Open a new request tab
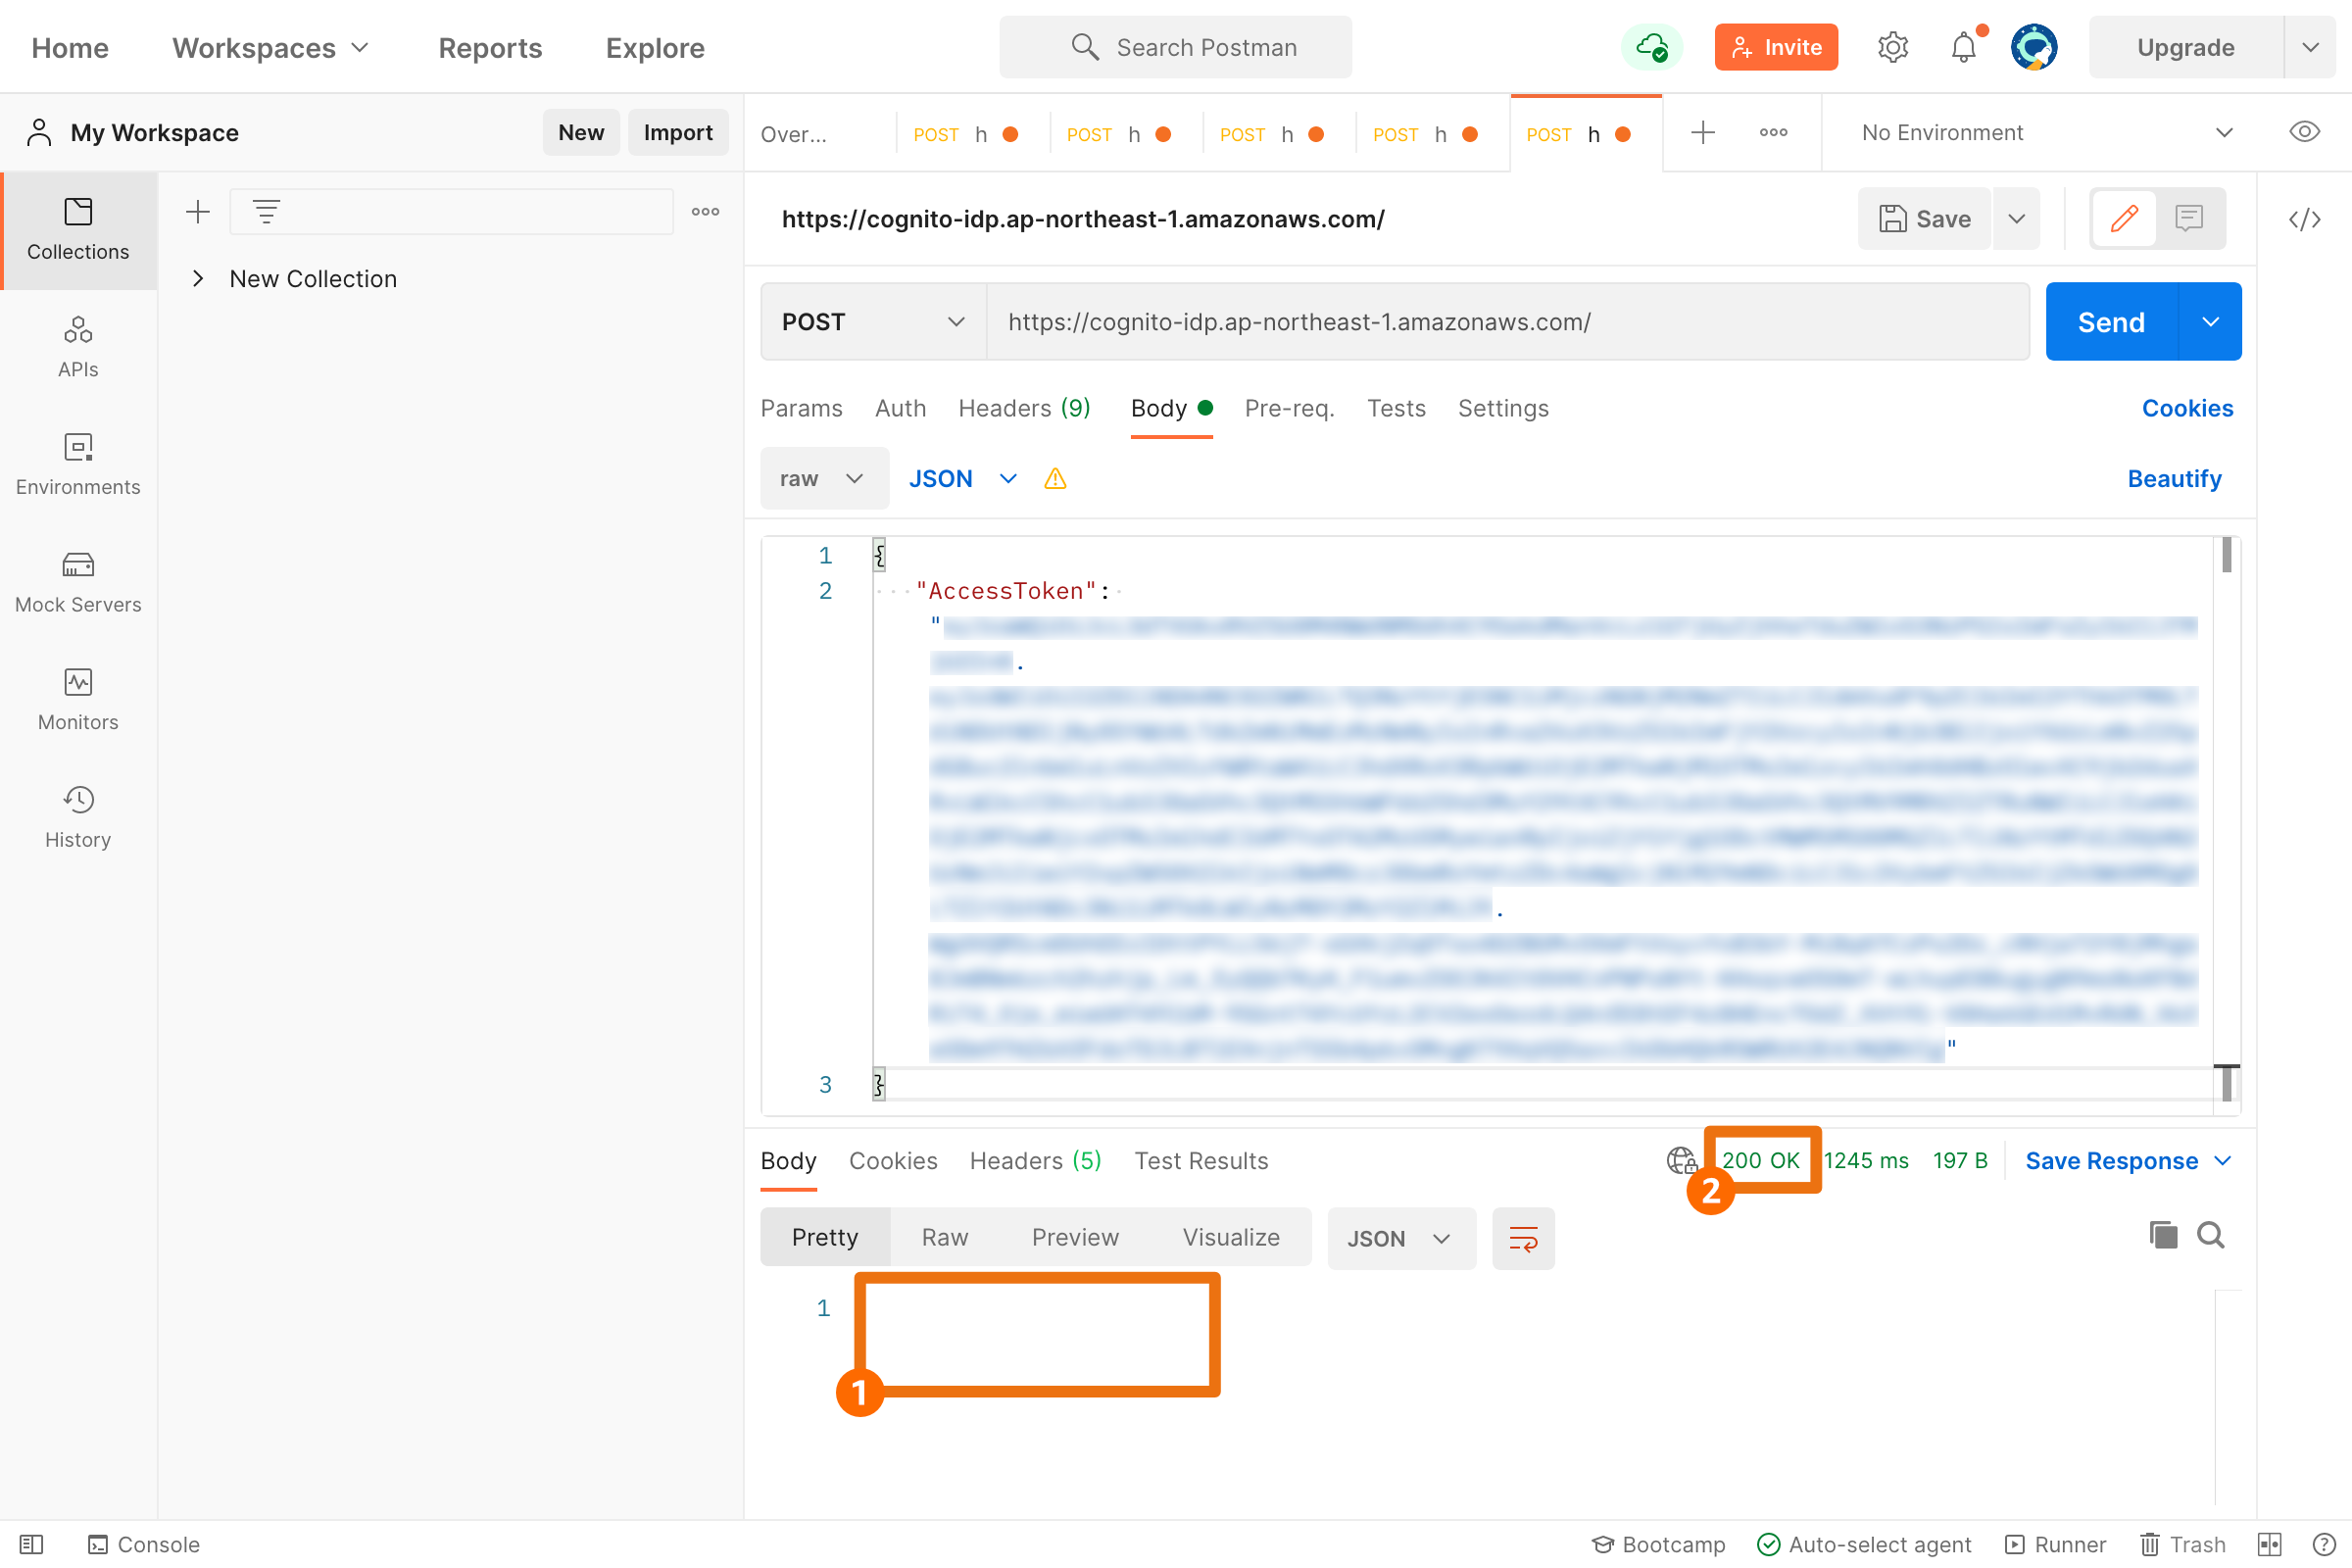 [x=1702, y=132]
